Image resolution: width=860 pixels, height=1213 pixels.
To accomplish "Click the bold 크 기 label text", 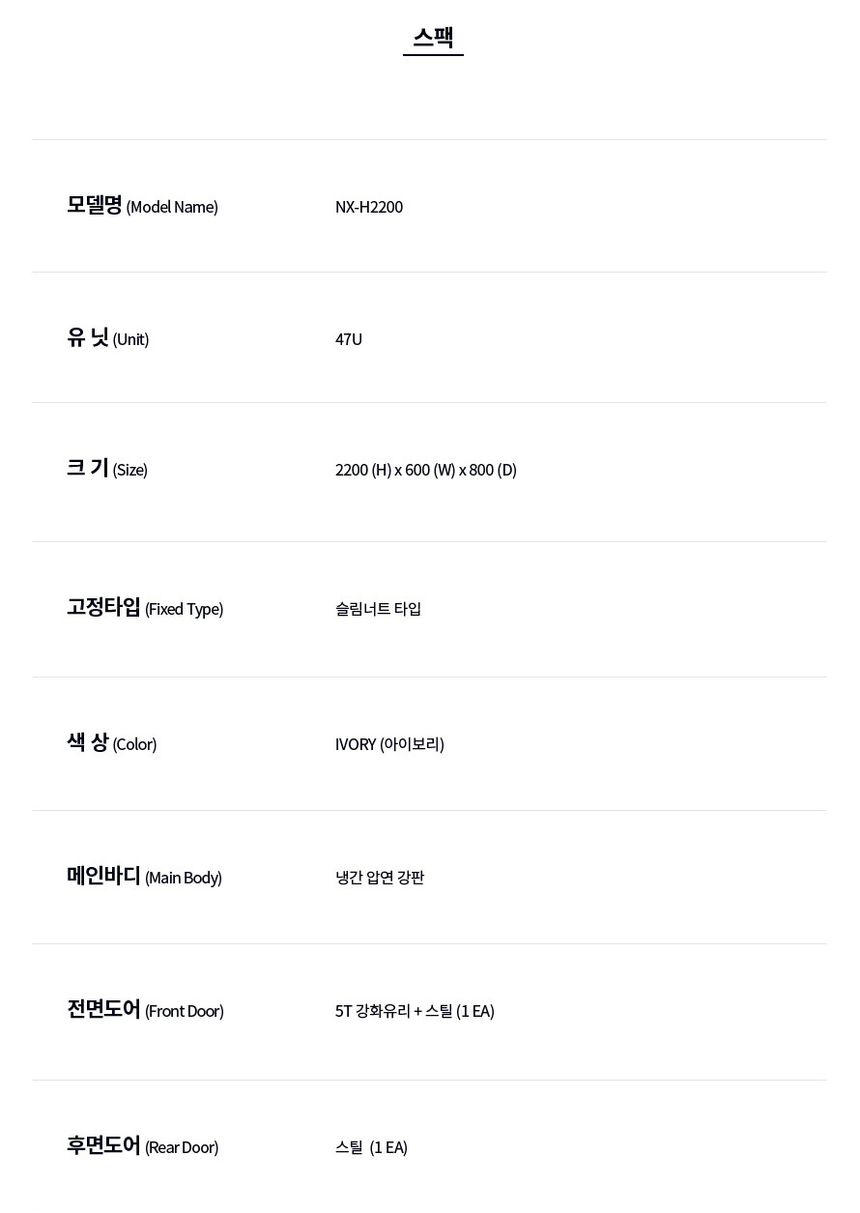I will (87, 468).
